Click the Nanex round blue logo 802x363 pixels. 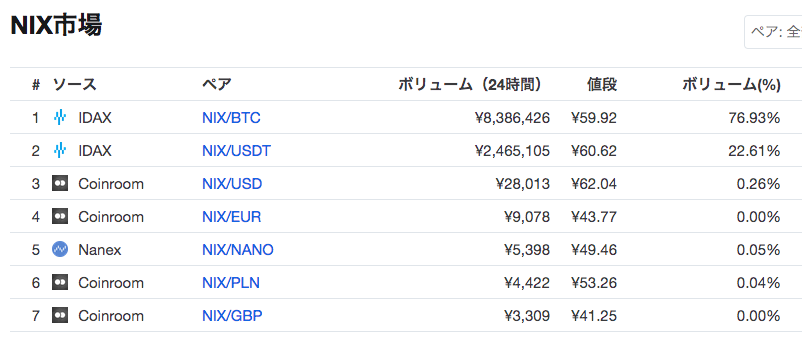pos(60,249)
